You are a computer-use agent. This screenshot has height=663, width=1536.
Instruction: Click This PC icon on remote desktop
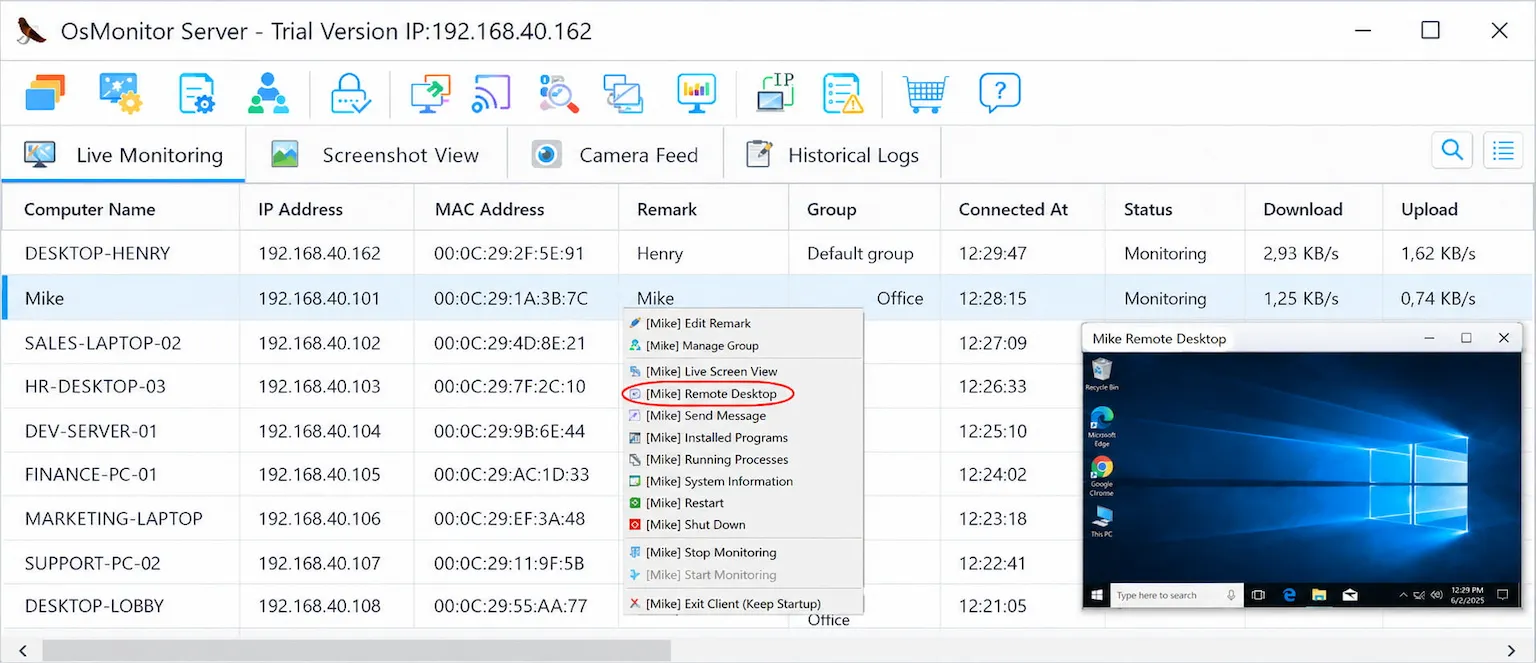coord(1101,521)
